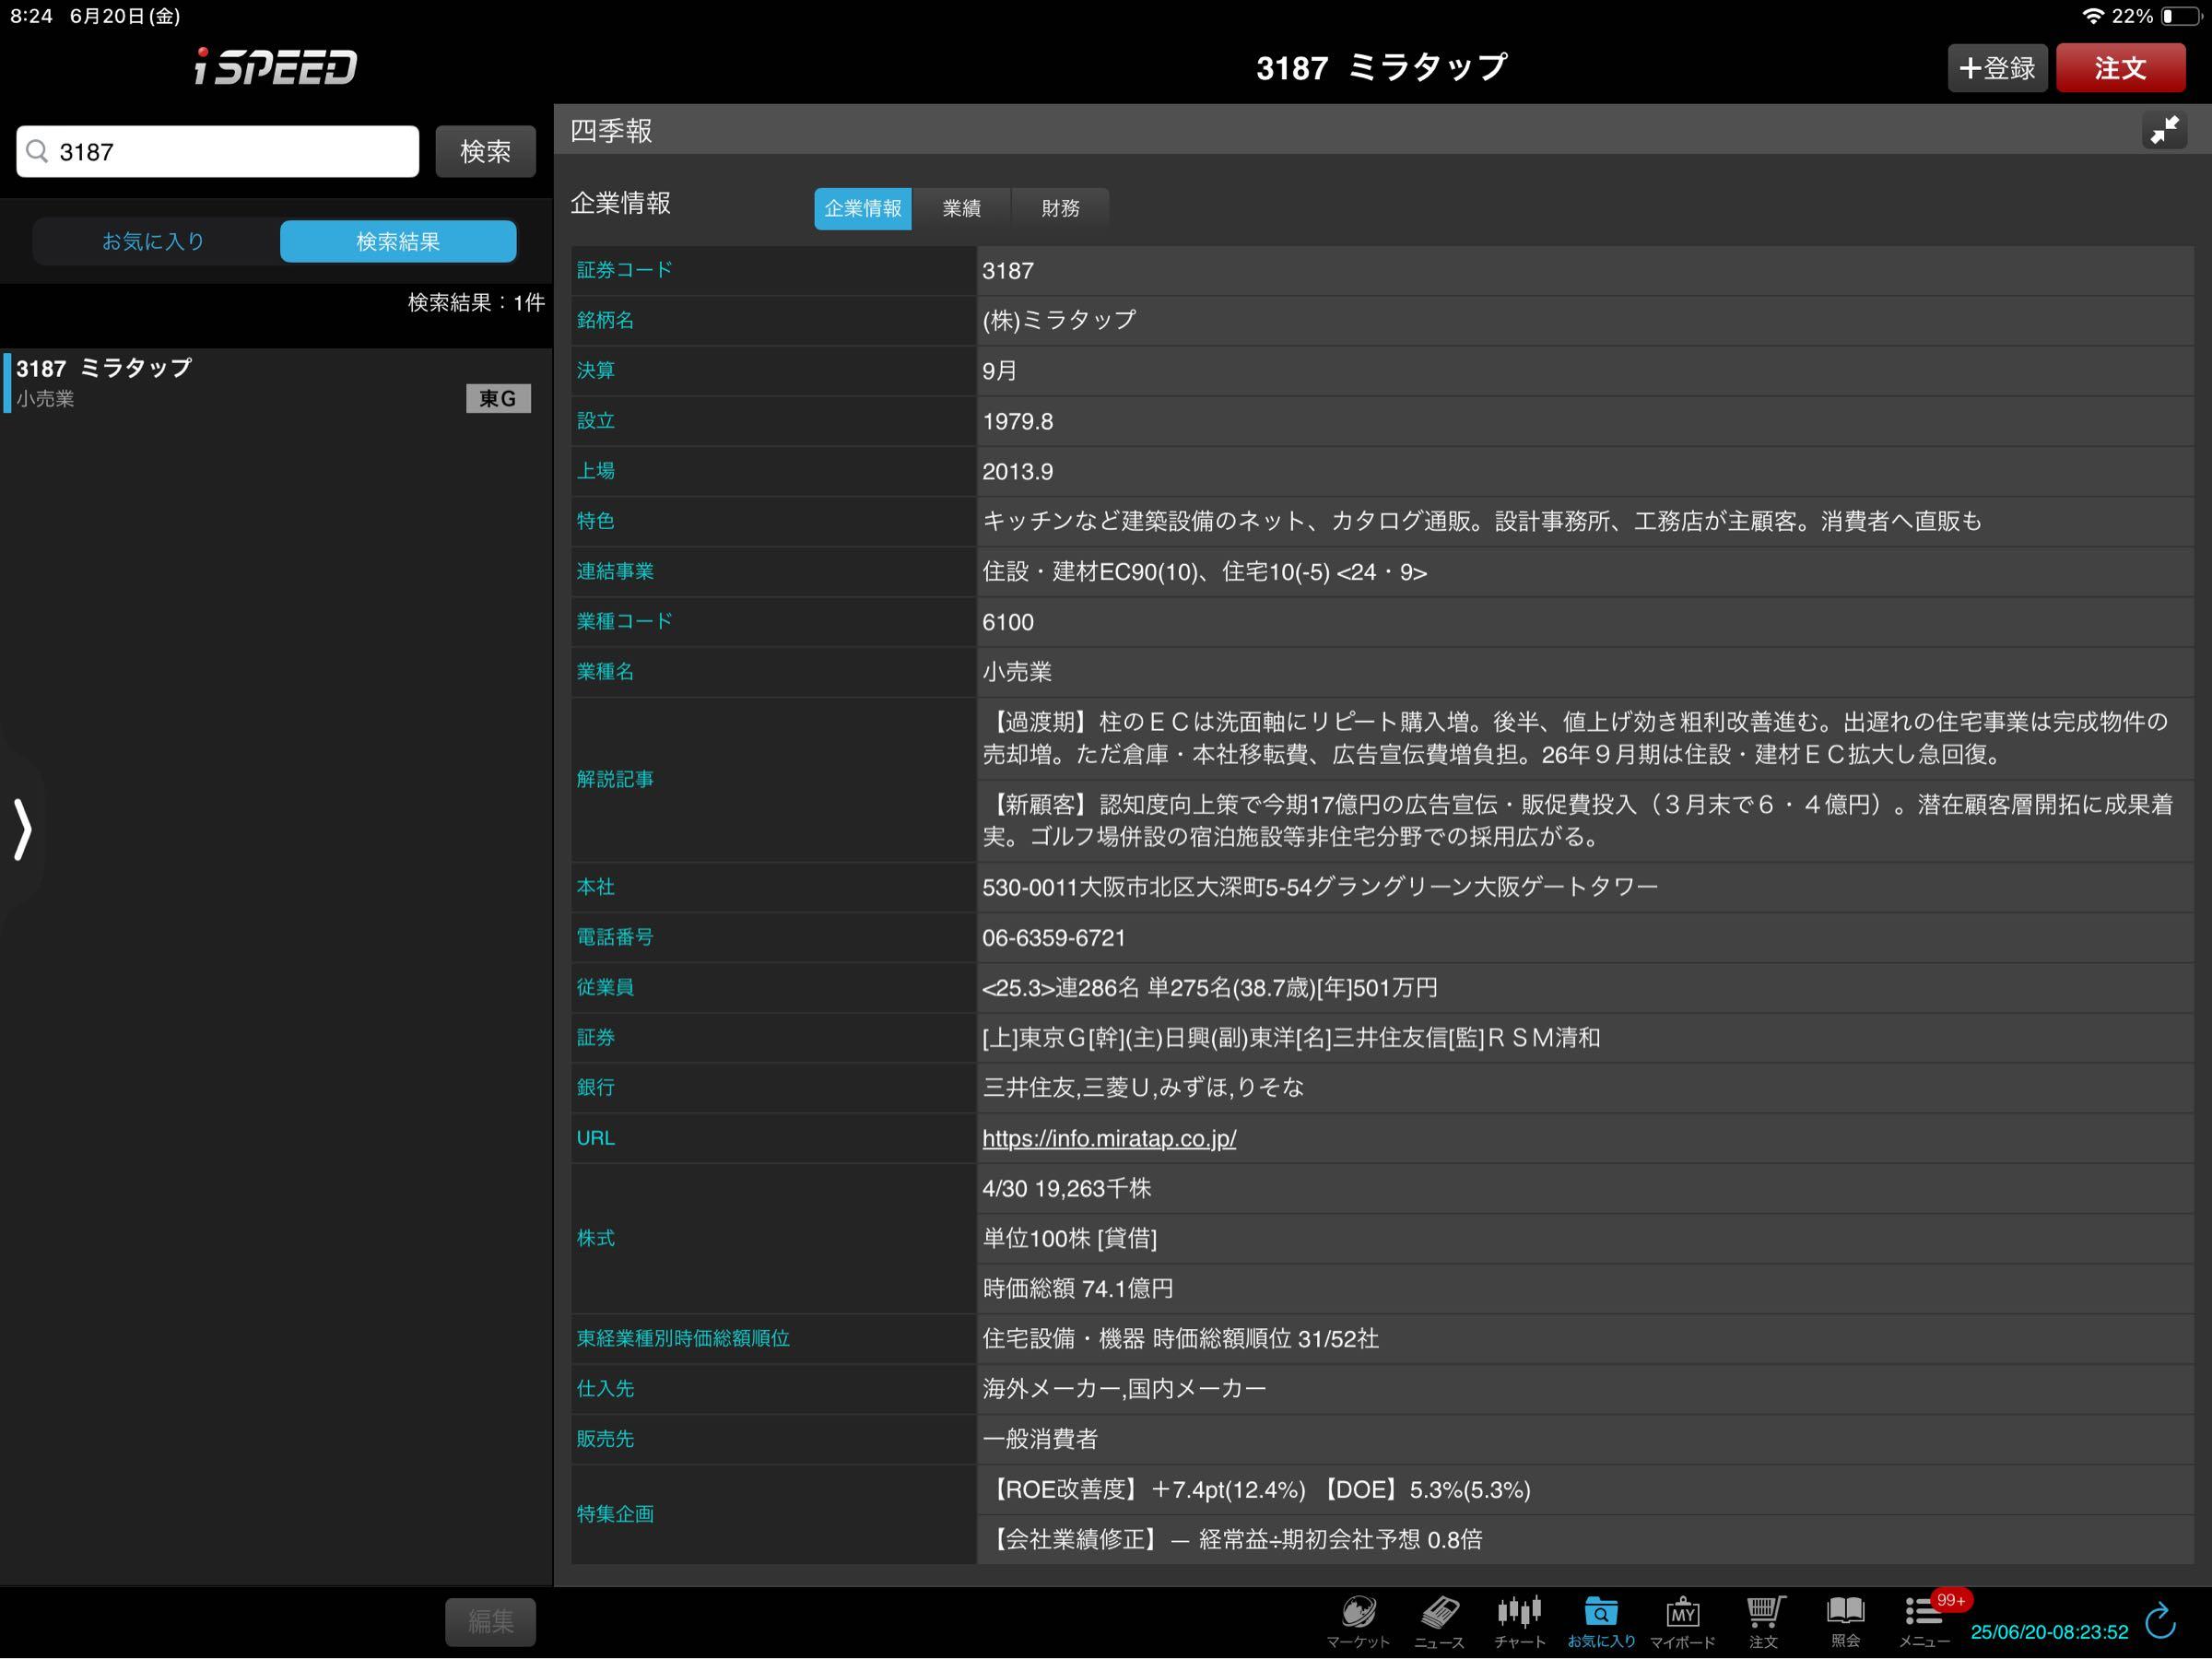2212x1659 pixels.
Task: Open the News (ニュース) icon
Action: coord(1439,1620)
